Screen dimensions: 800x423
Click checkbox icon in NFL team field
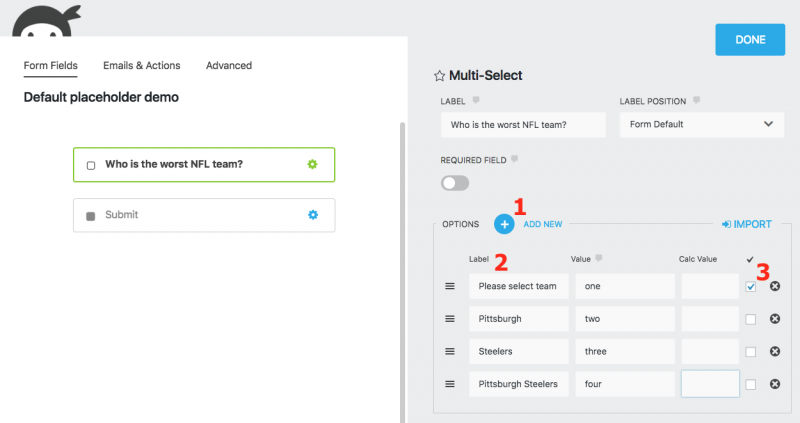[91, 165]
